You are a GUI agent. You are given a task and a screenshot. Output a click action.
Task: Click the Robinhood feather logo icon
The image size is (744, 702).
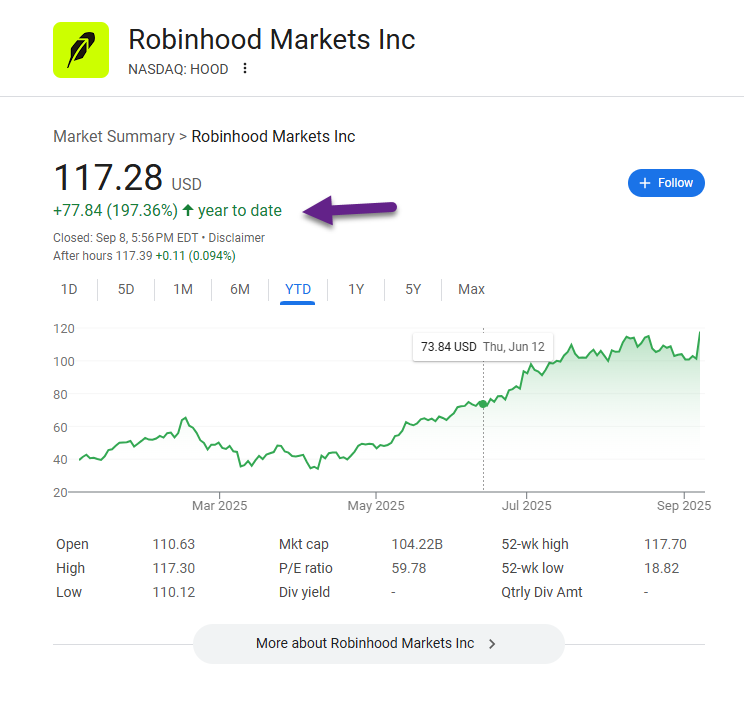81,50
